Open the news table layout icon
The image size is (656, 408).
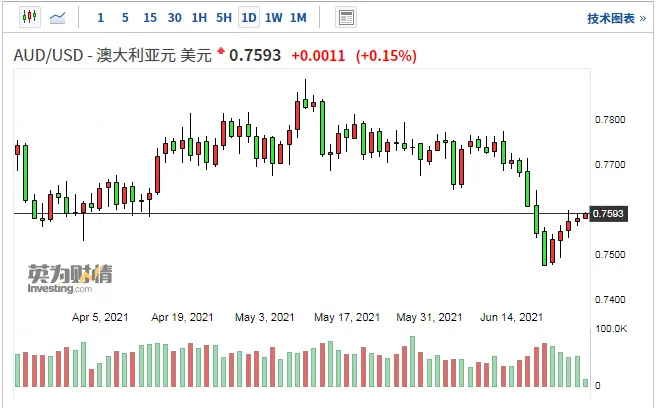[346, 18]
